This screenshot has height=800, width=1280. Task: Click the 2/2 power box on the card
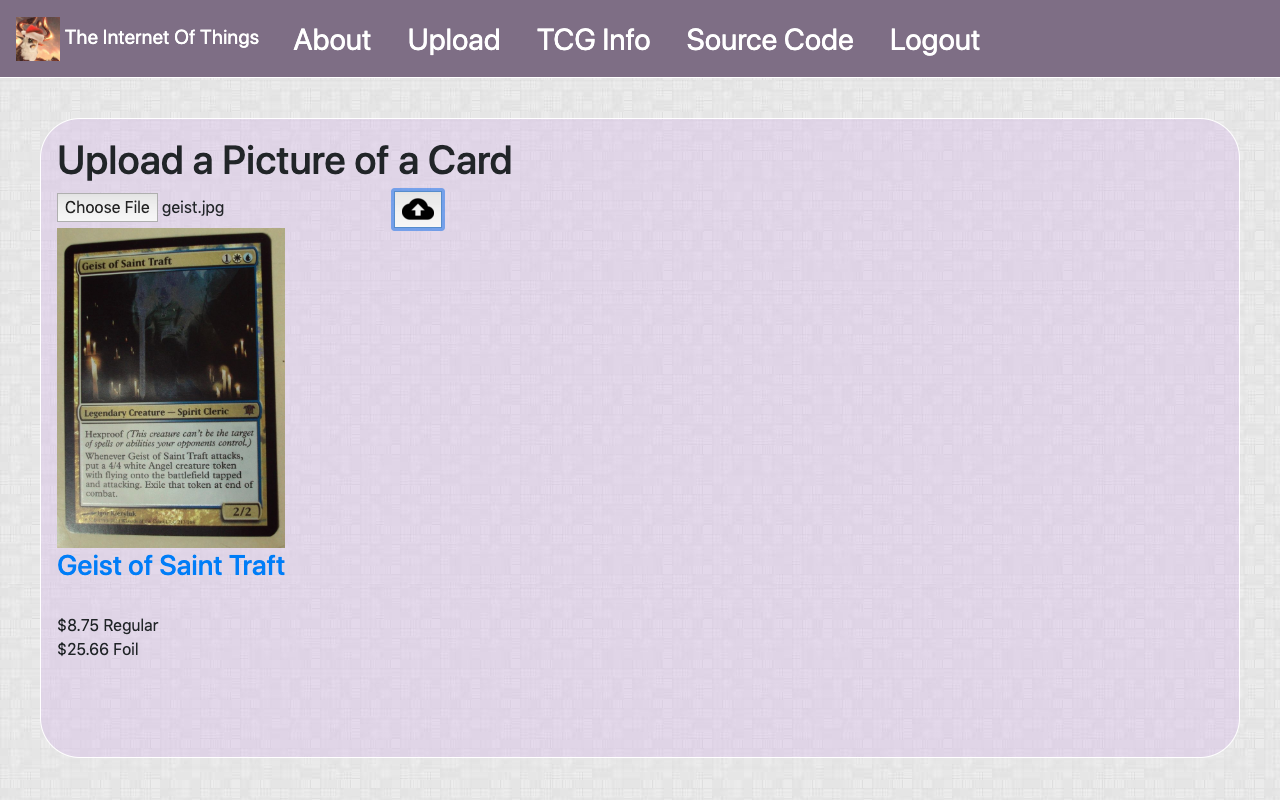tap(242, 511)
